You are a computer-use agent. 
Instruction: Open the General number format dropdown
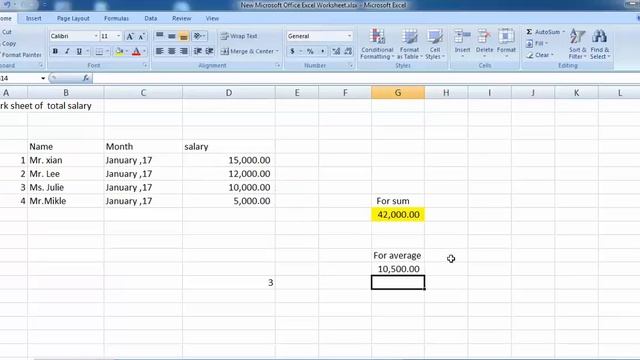pos(349,36)
